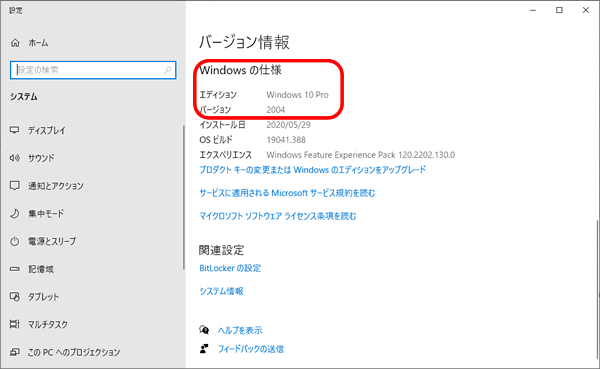The width and height of the screenshot is (600, 369).
Task: Click the エディション label
Action: [x=218, y=95]
